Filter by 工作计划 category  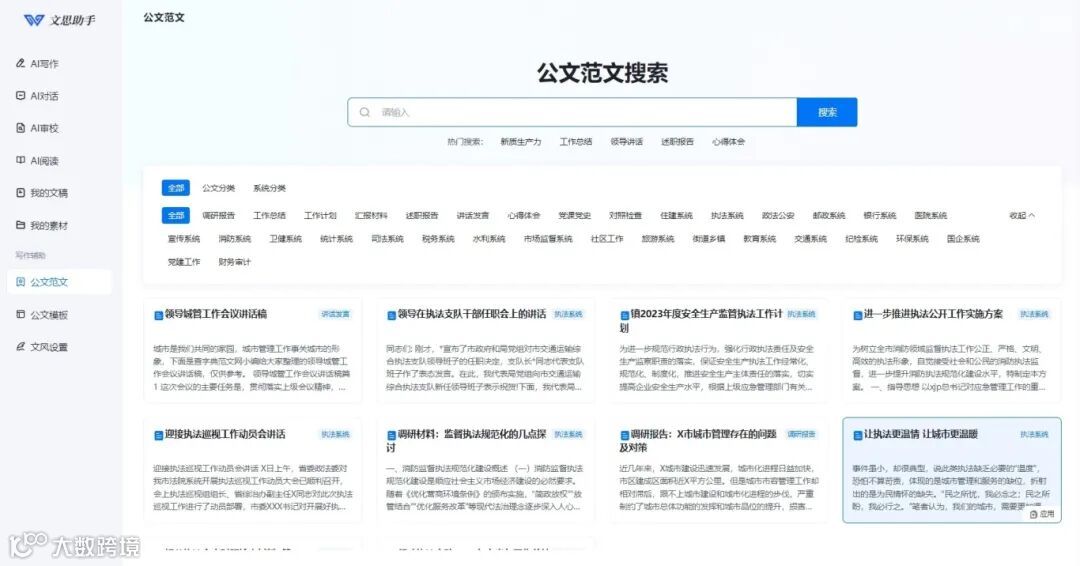pyautogui.click(x=320, y=216)
